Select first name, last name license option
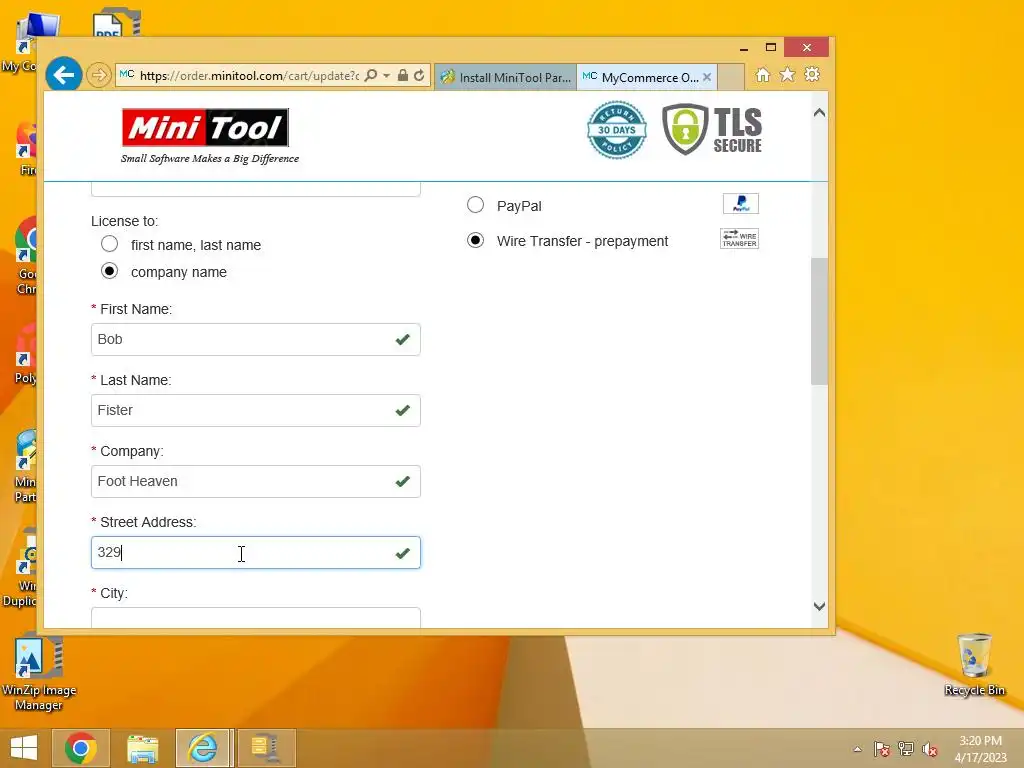 (x=110, y=244)
